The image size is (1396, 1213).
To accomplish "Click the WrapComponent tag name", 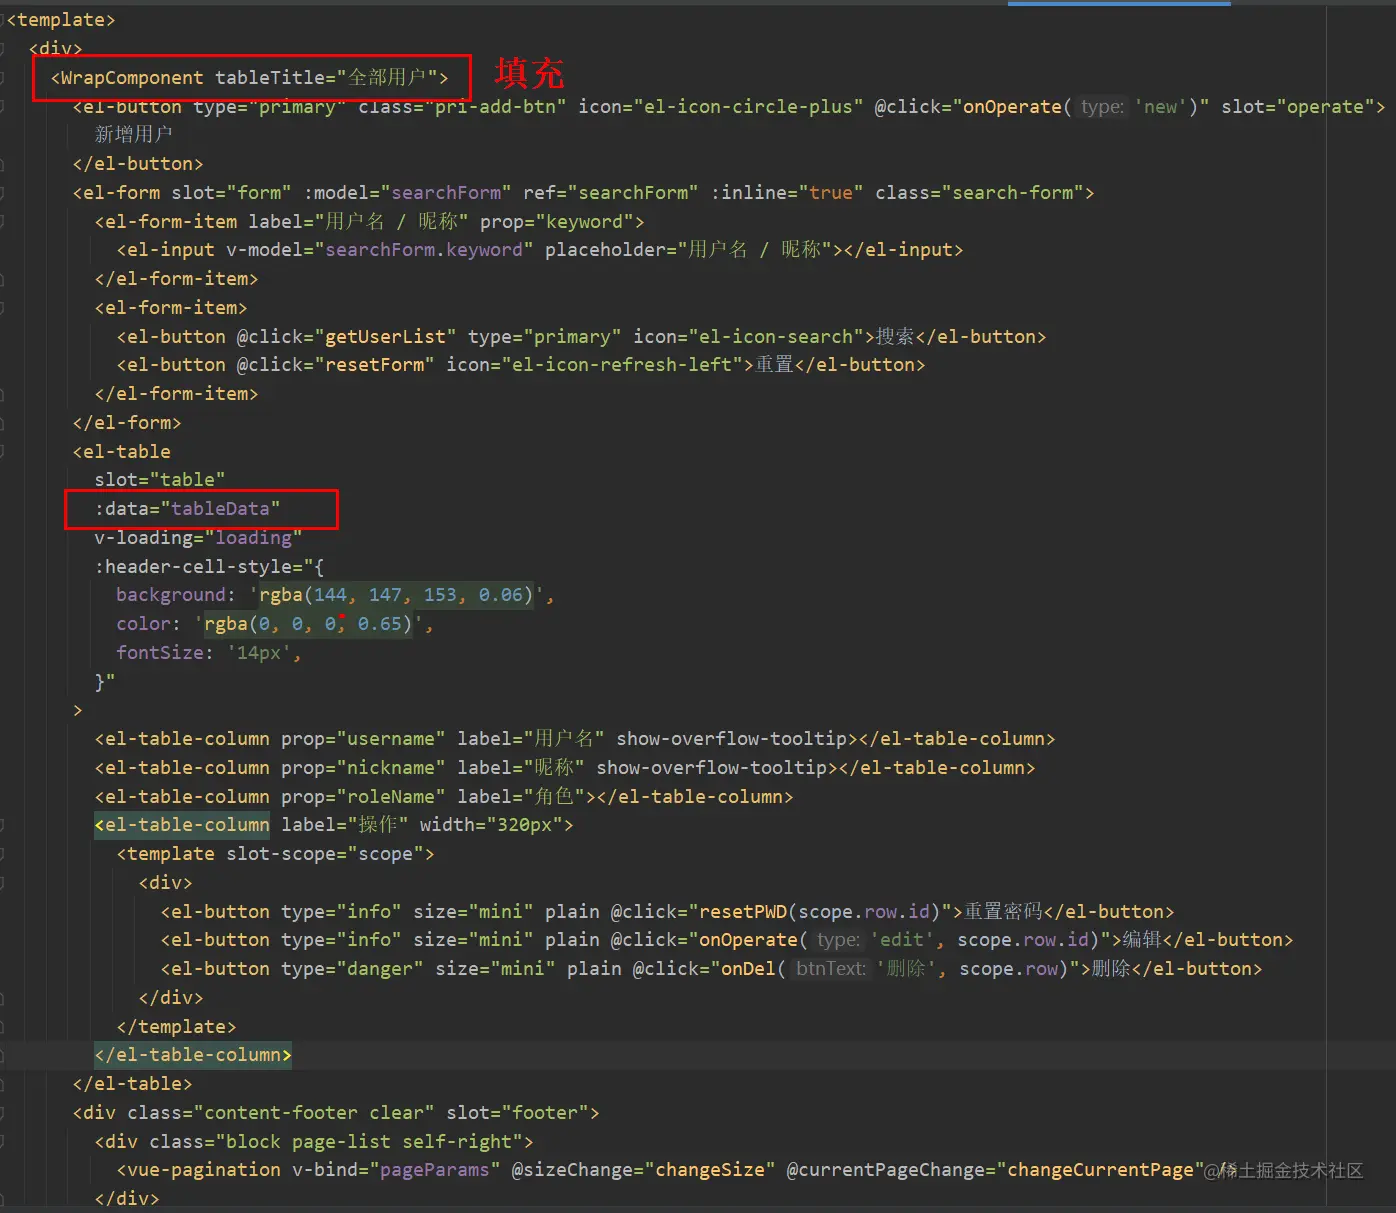I will click(132, 78).
